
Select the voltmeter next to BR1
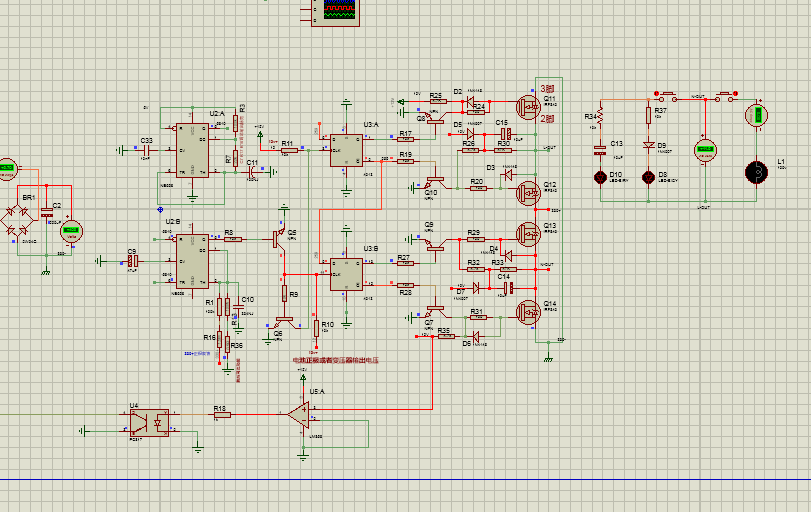[71, 231]
